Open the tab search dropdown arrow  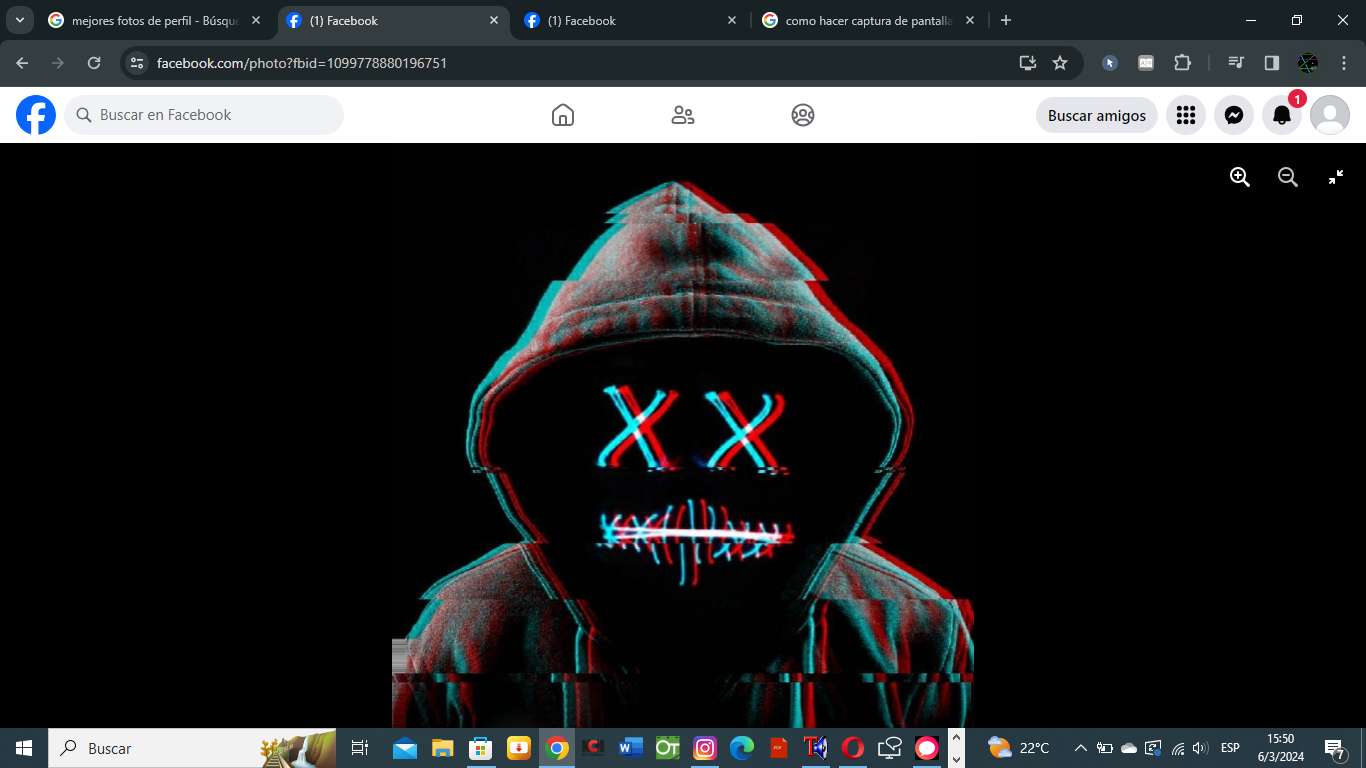click(20, 20)
